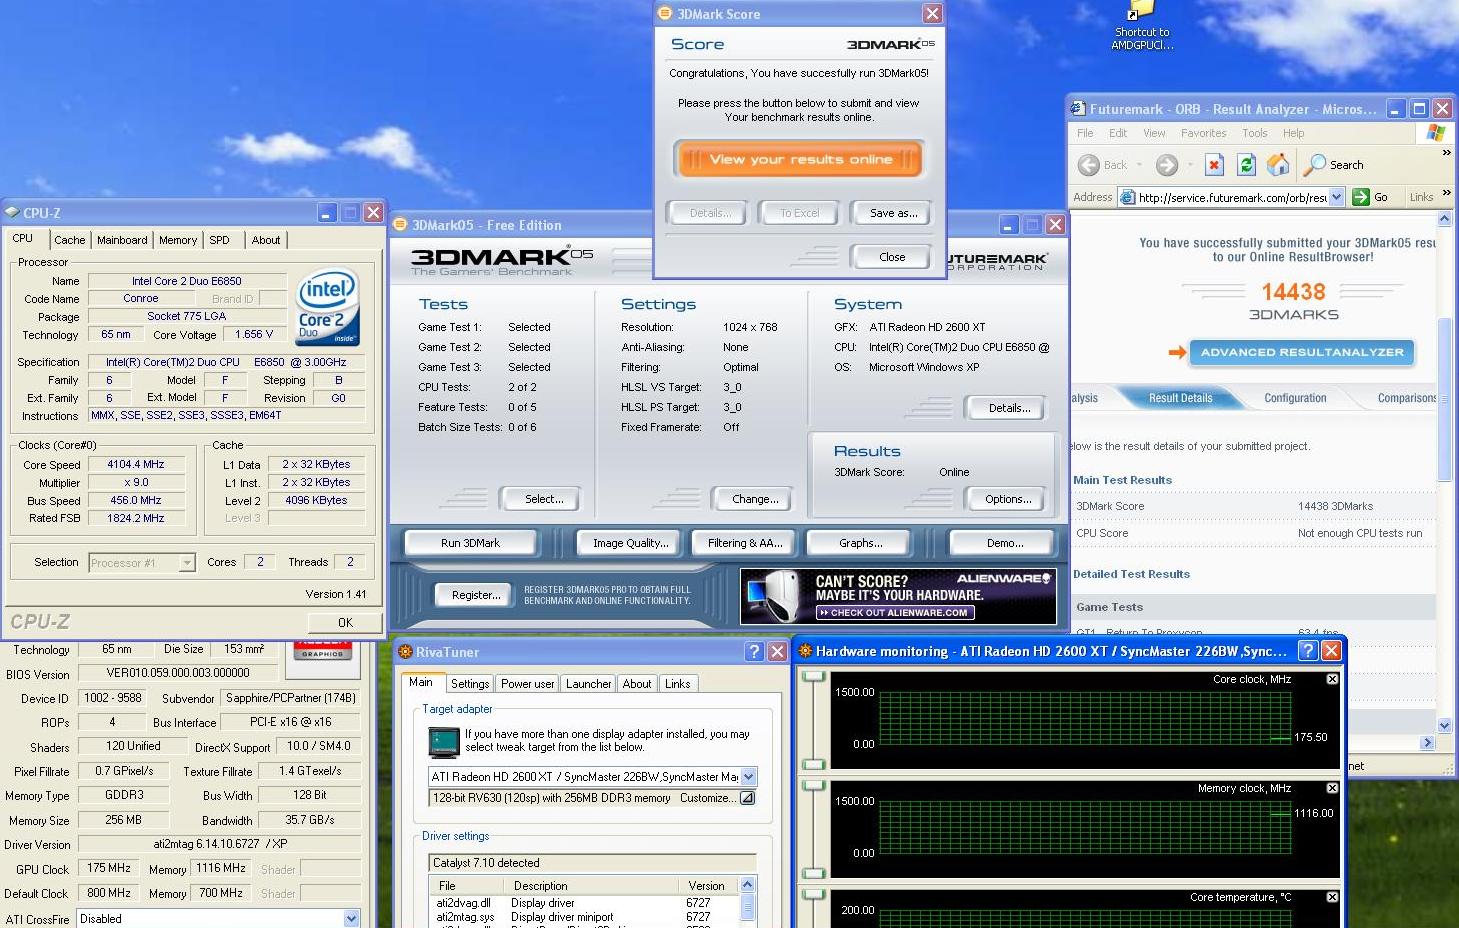Close the Memory clock graph with its X
Screen dimensions: 1459x928
point(1332,788)
